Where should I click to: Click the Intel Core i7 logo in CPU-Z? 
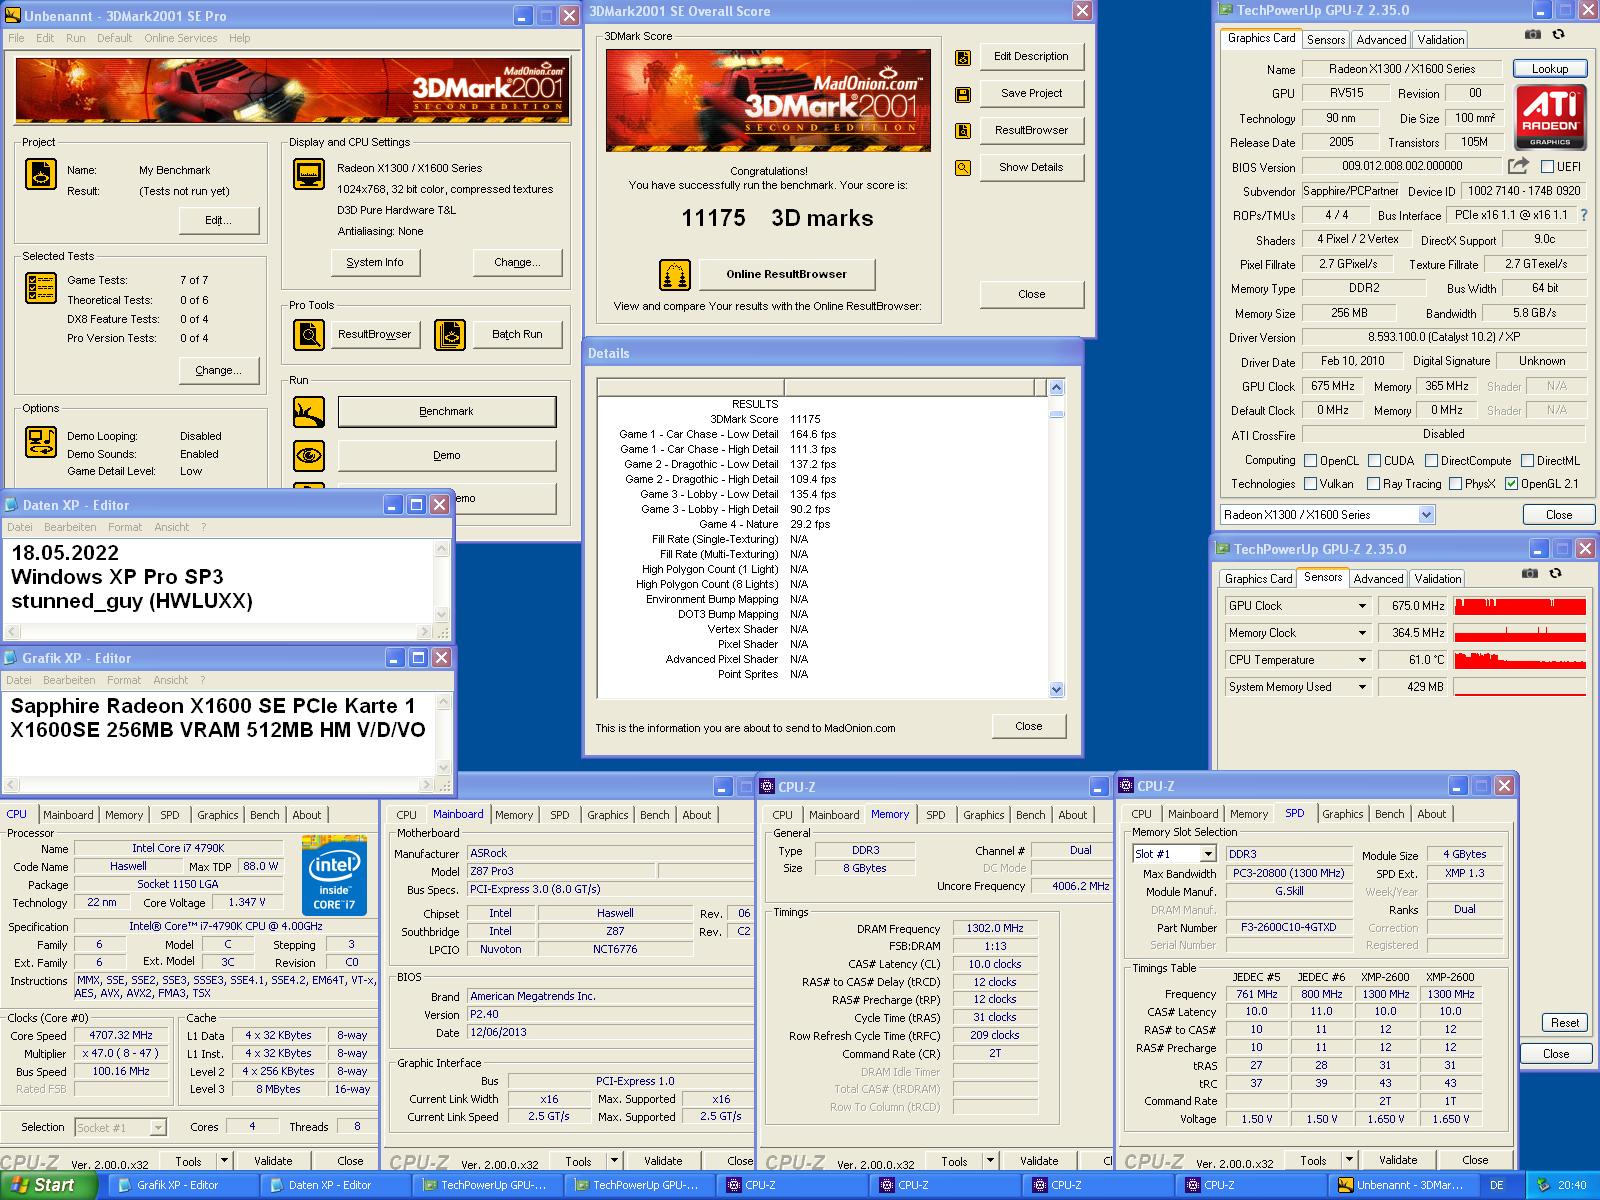pyautogui.click(x=334, y=876)
